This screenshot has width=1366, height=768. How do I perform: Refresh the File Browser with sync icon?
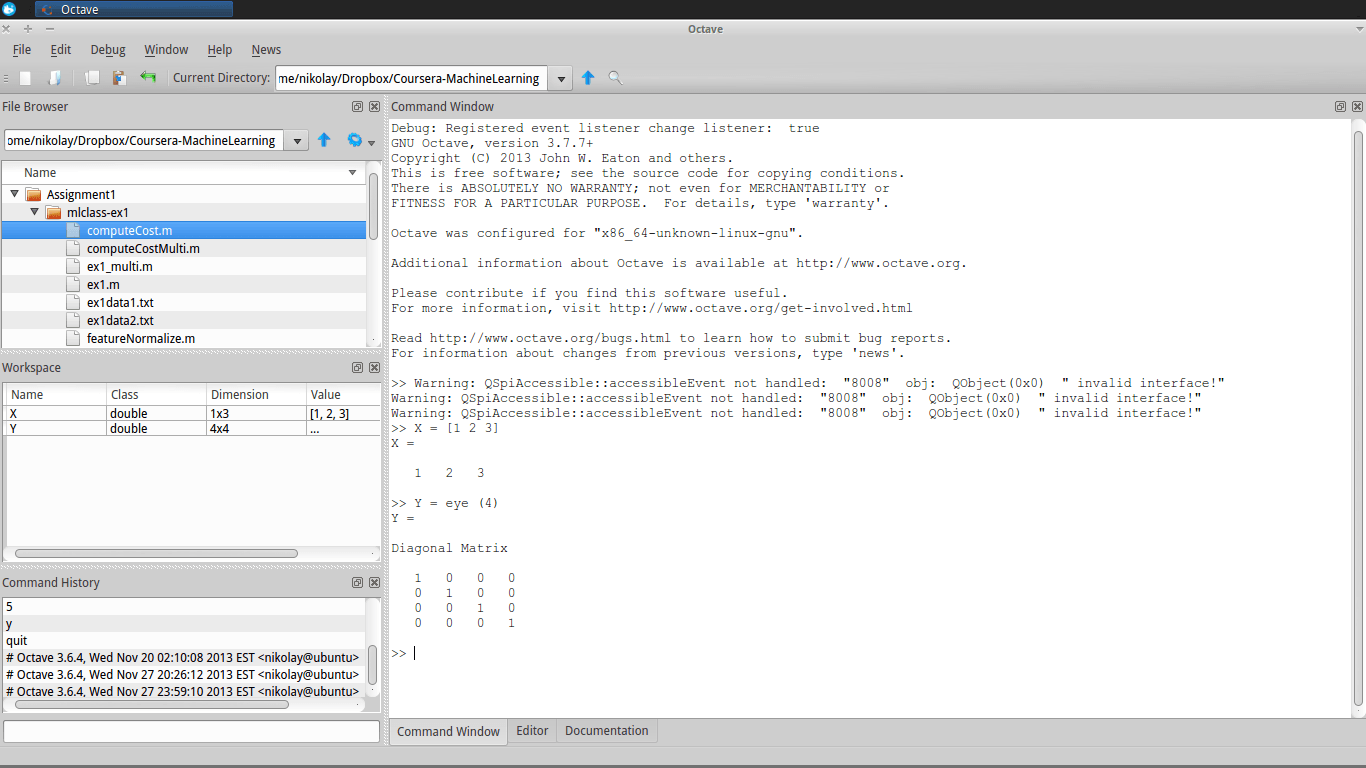point(356,140)
